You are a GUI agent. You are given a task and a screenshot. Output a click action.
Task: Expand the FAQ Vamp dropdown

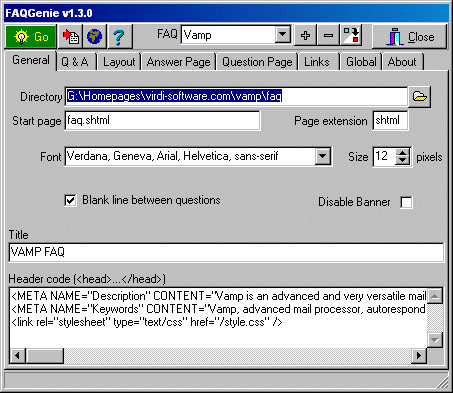click(x=283, y=34)
